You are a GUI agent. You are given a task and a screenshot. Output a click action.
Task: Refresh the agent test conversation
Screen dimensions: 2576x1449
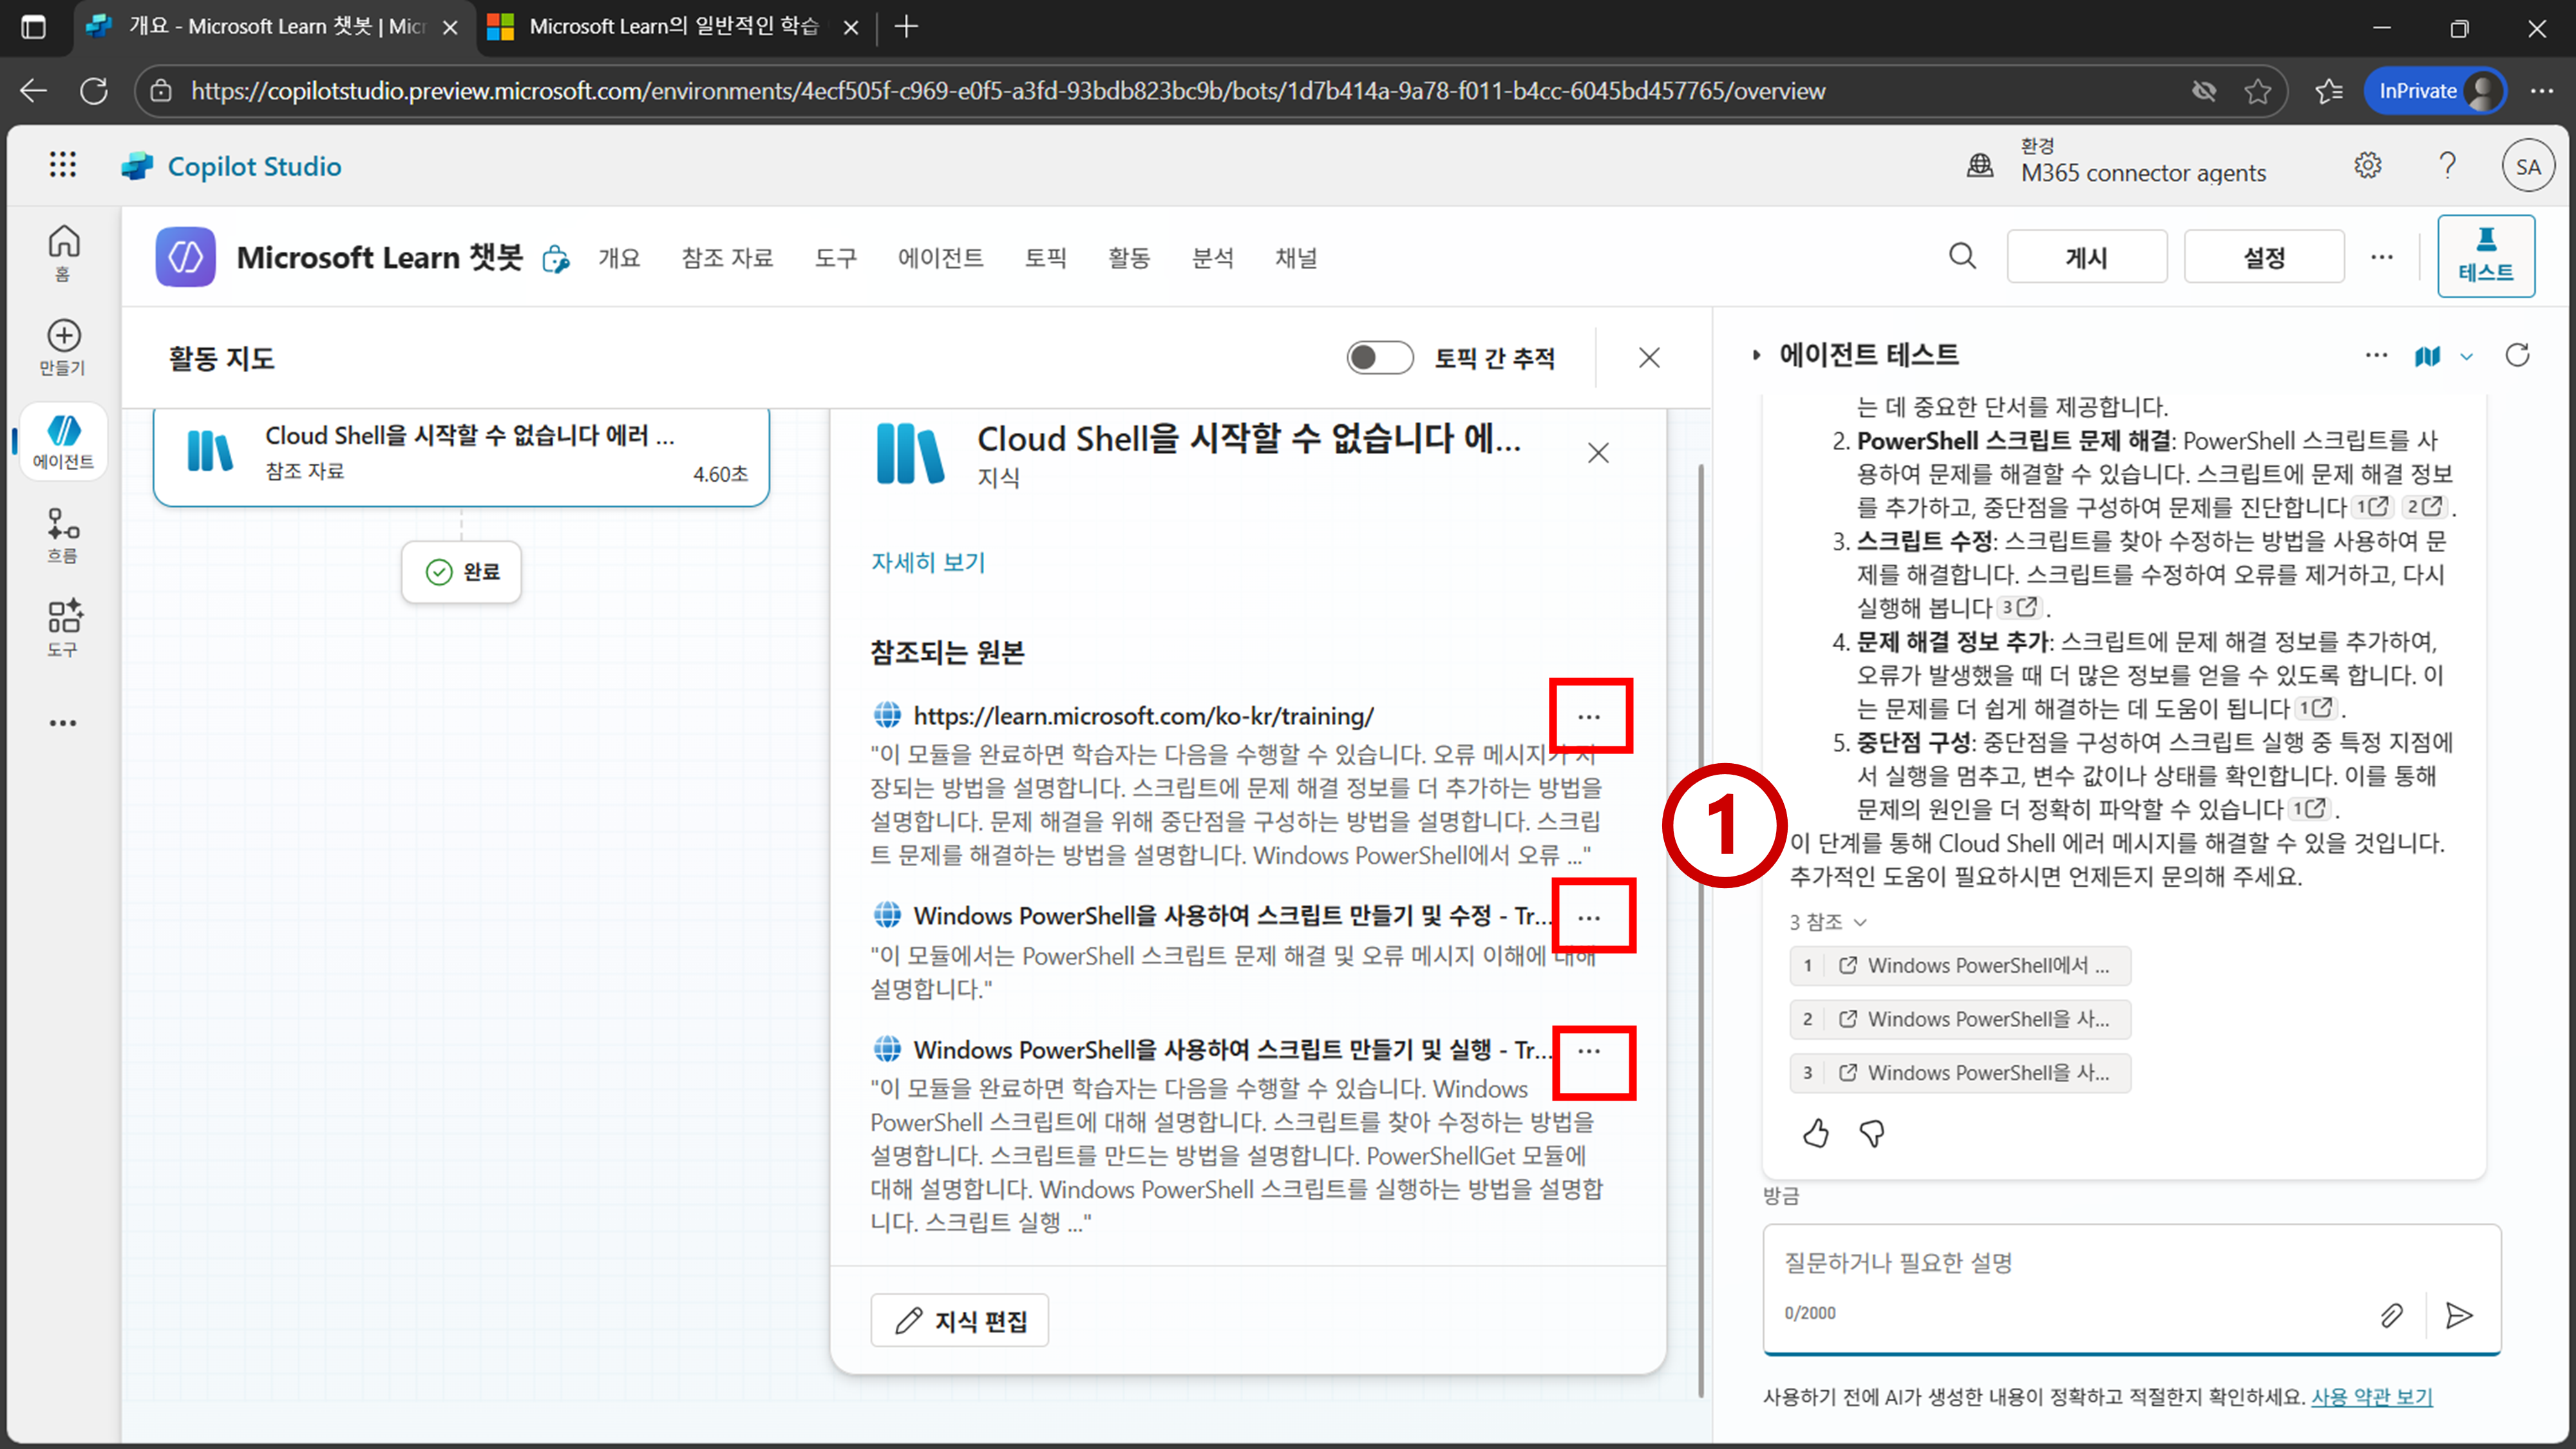(2517, 355)
